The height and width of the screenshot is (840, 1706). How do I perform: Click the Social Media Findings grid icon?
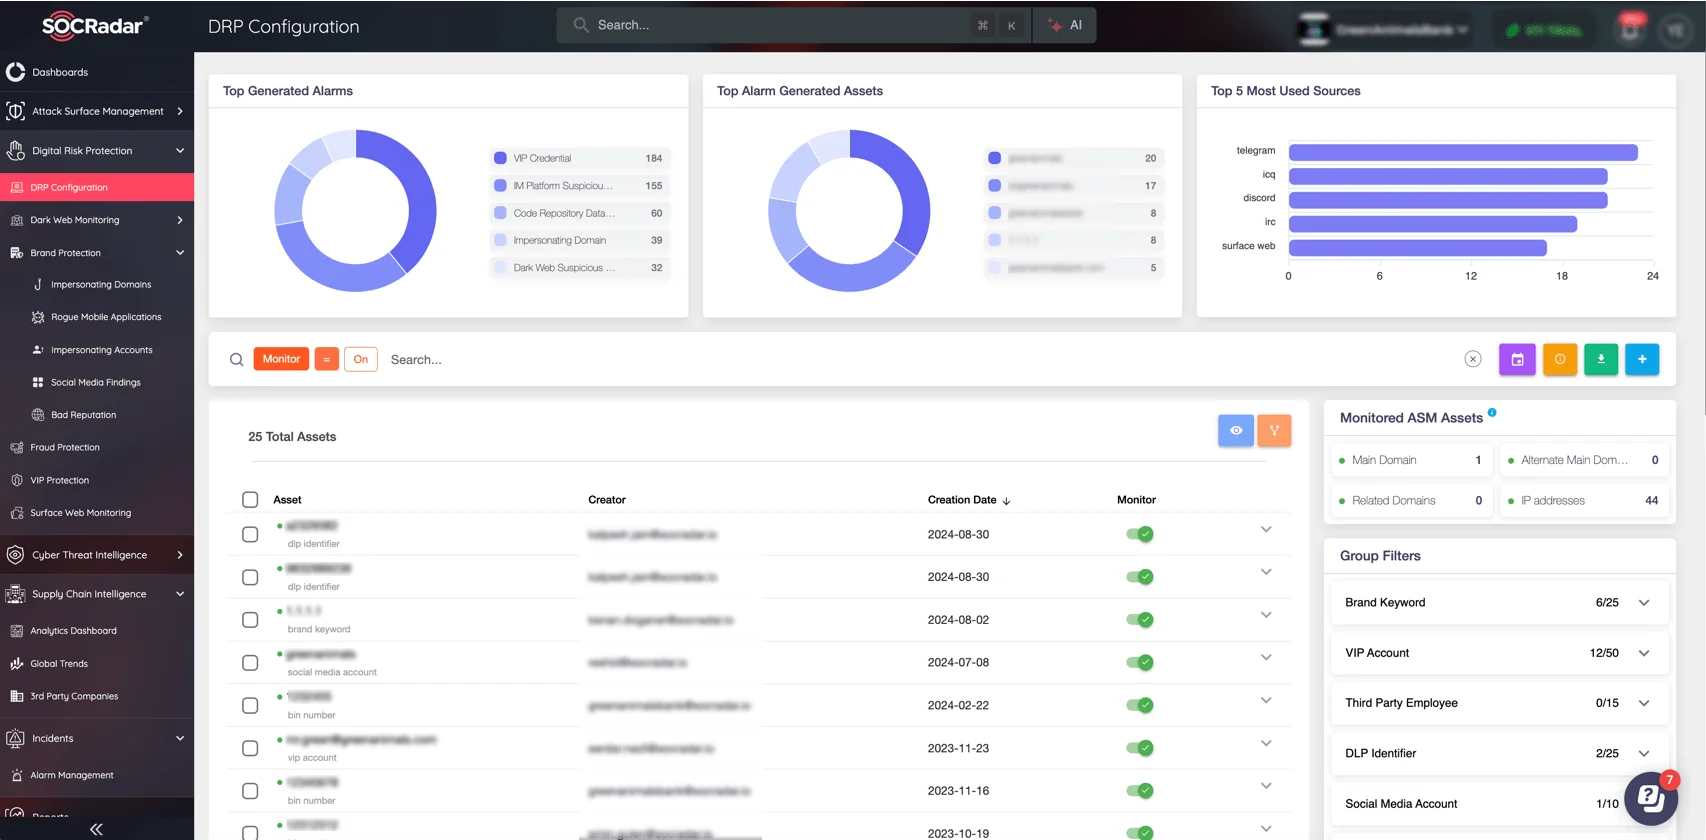pyautogui.click(x=38, y=382)
